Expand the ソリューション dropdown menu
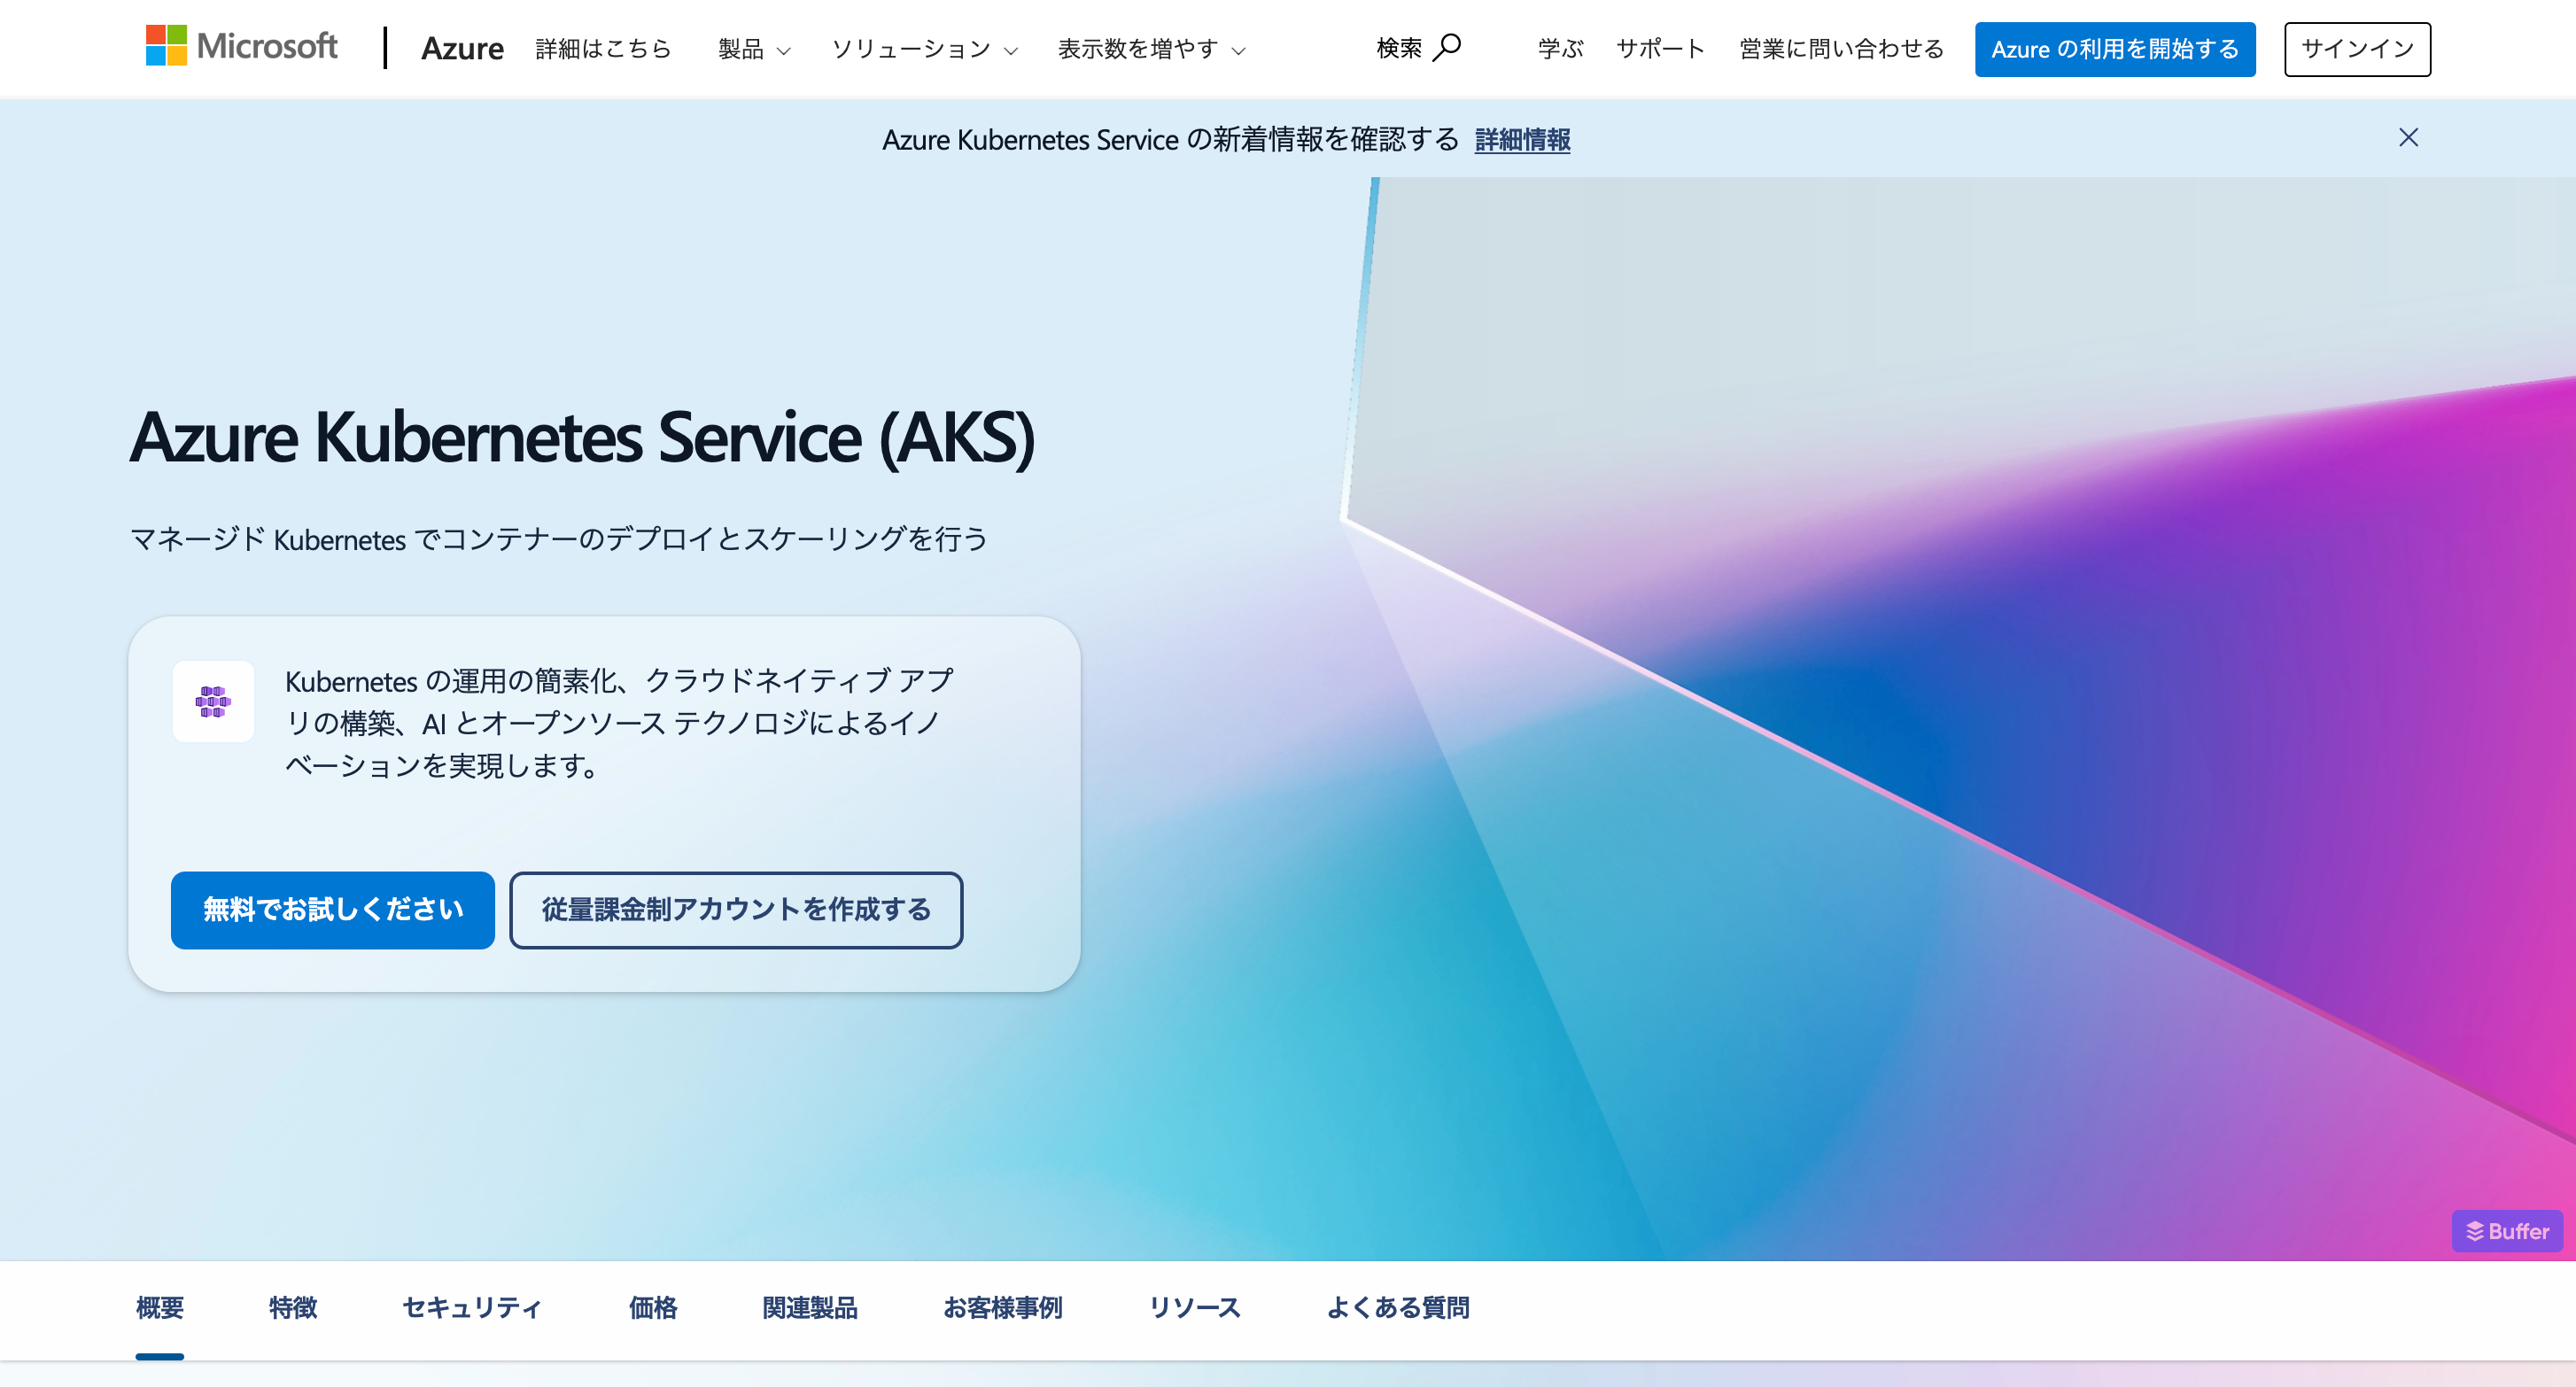Screen dimensions: 2576x1387 click(925, 49)
